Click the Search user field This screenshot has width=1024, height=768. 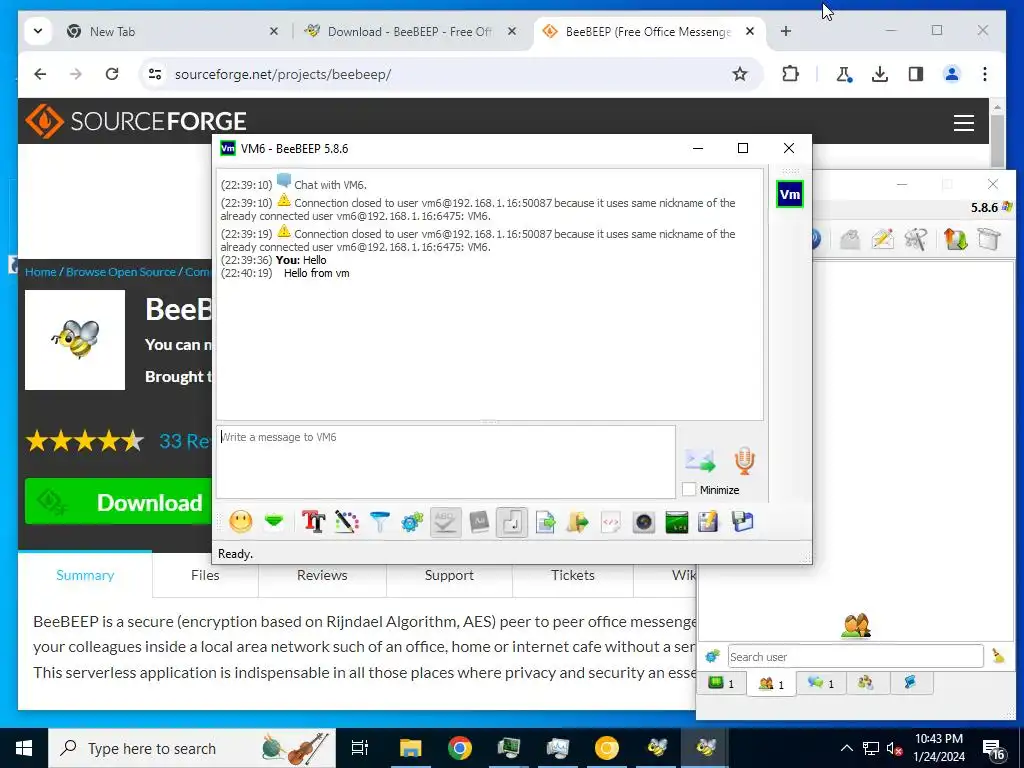coord(855,656)
